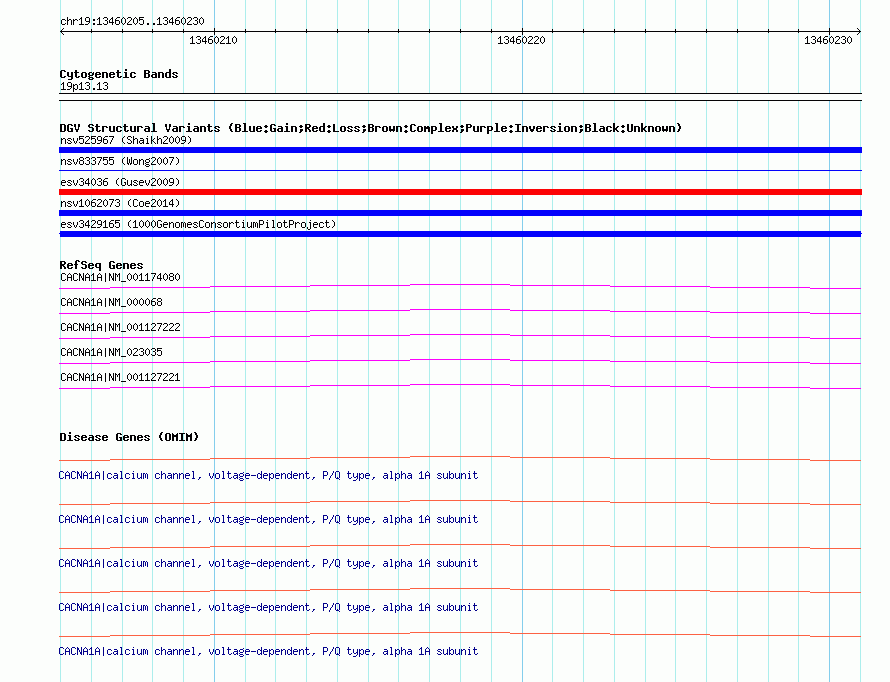Click the right arrowhead of the coordinate ruler
Screen dimensions: 890x682
click(x=859, y=32)
